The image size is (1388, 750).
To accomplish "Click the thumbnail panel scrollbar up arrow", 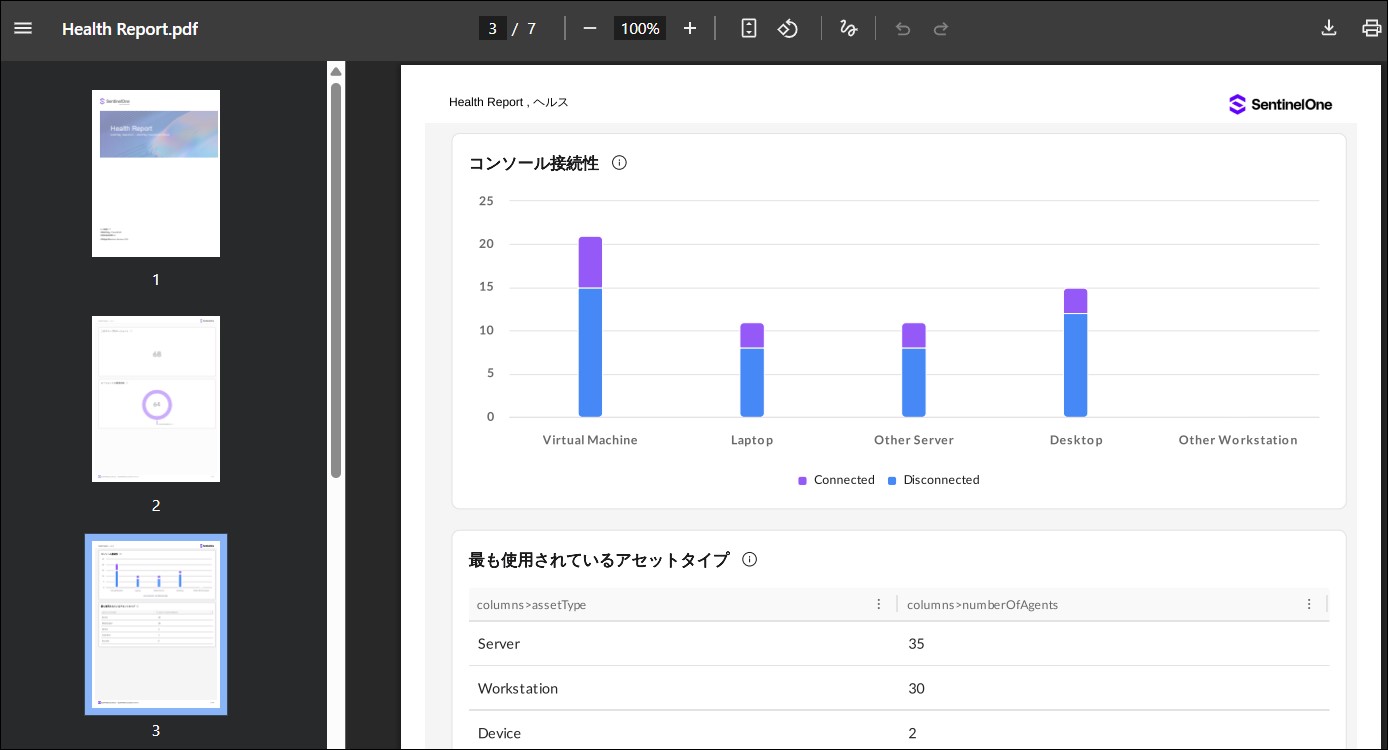I will click(336, 71).
